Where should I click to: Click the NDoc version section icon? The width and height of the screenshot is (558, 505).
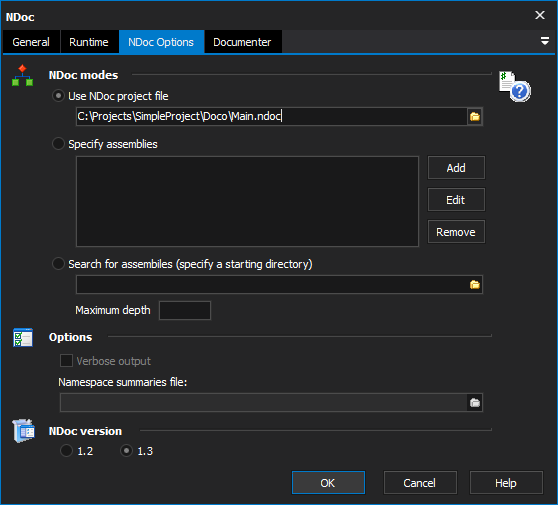pos(23,431)
